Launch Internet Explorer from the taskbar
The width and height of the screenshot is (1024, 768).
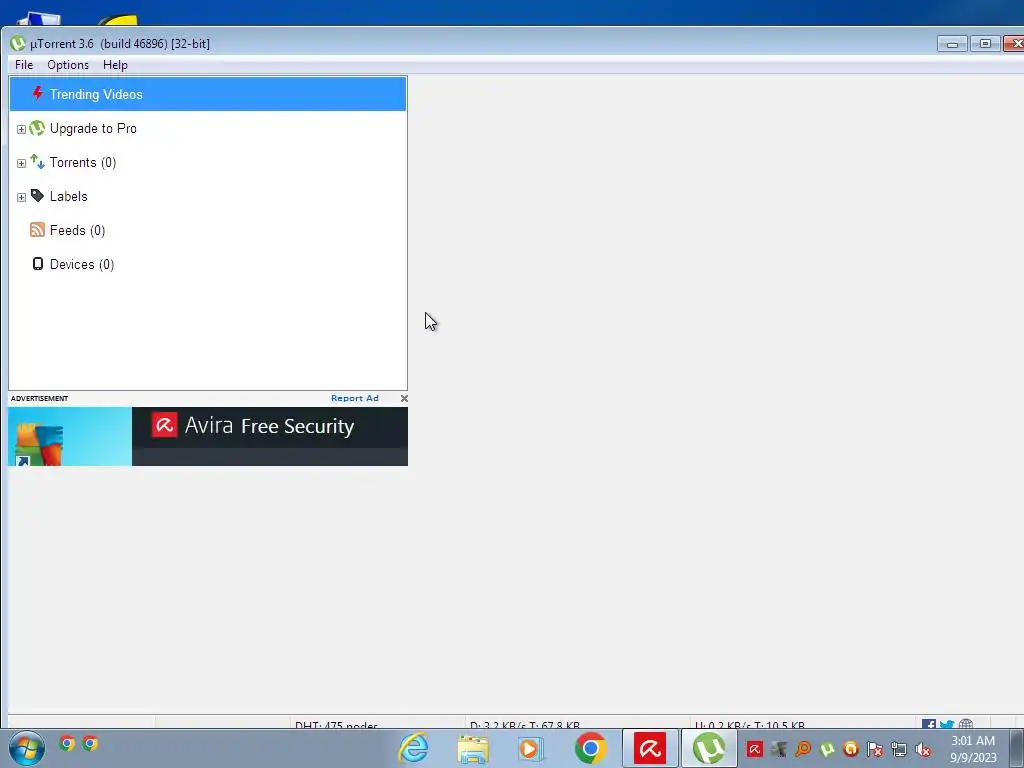[x=413, y=748]
